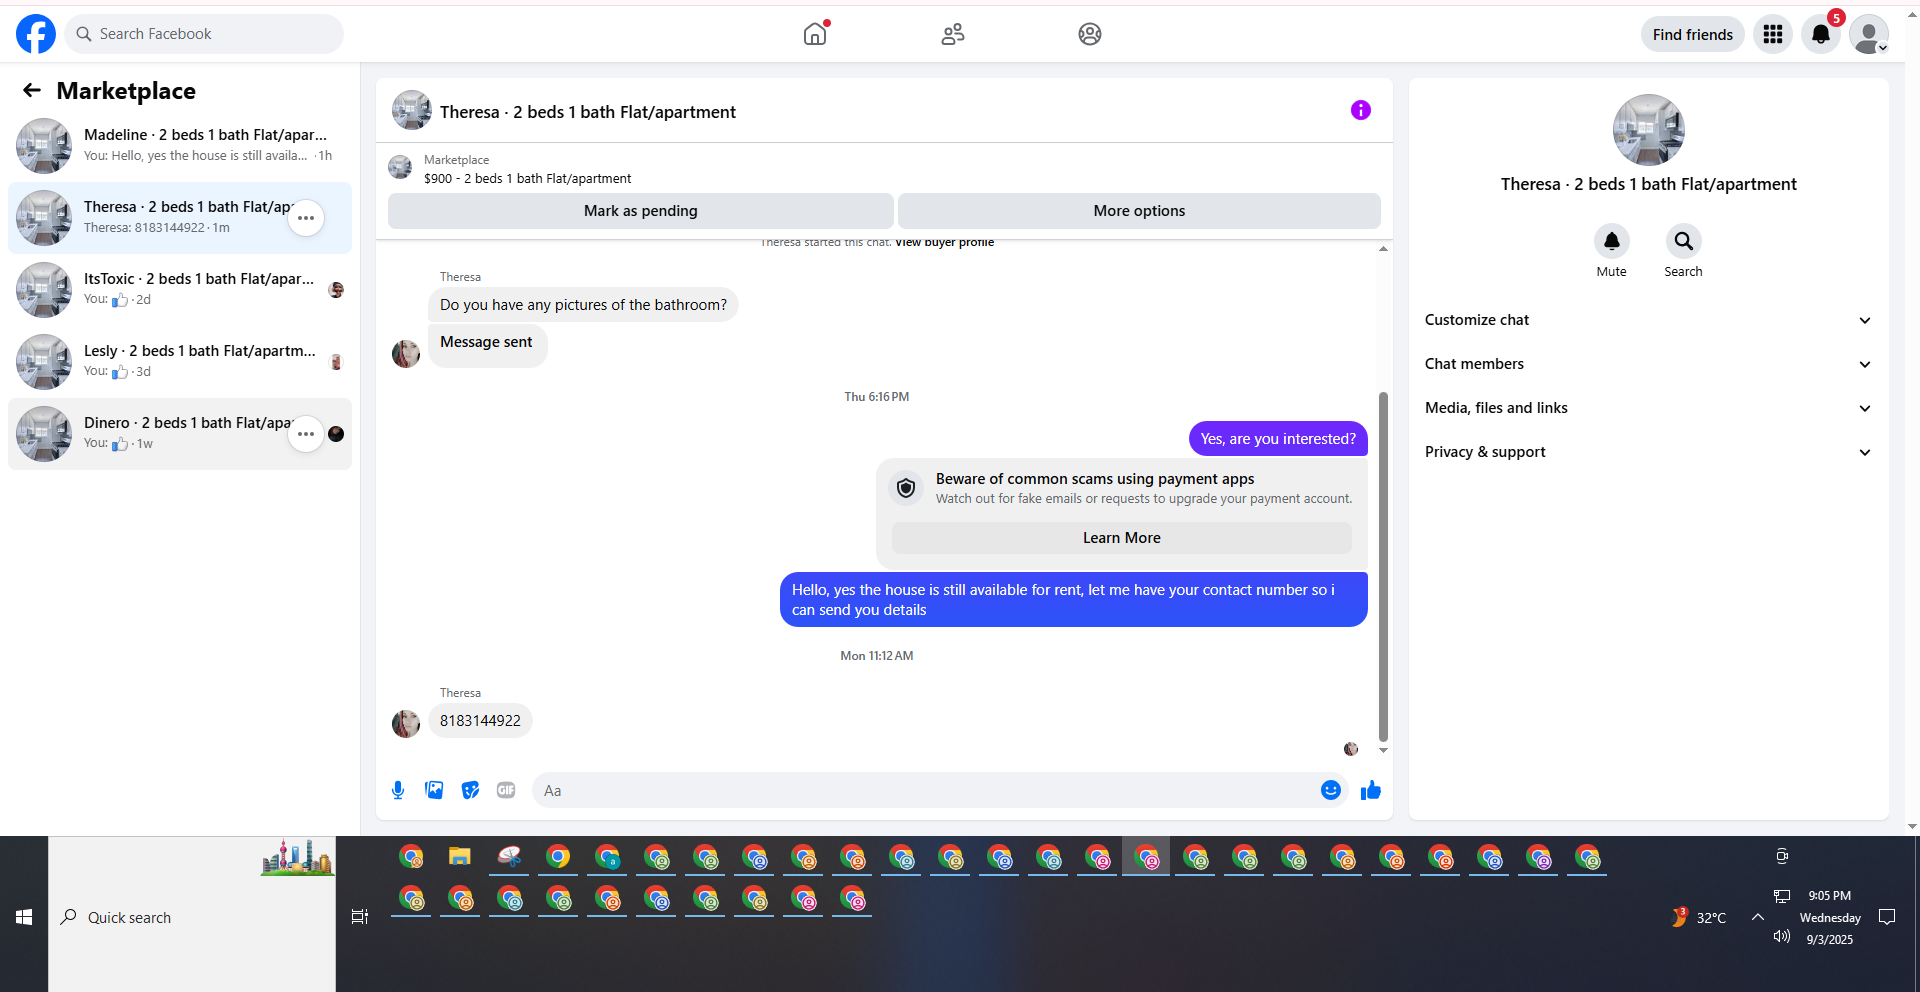
Task: Click Theresa's avatar beside the phone number message
Action: pos(406,723)
